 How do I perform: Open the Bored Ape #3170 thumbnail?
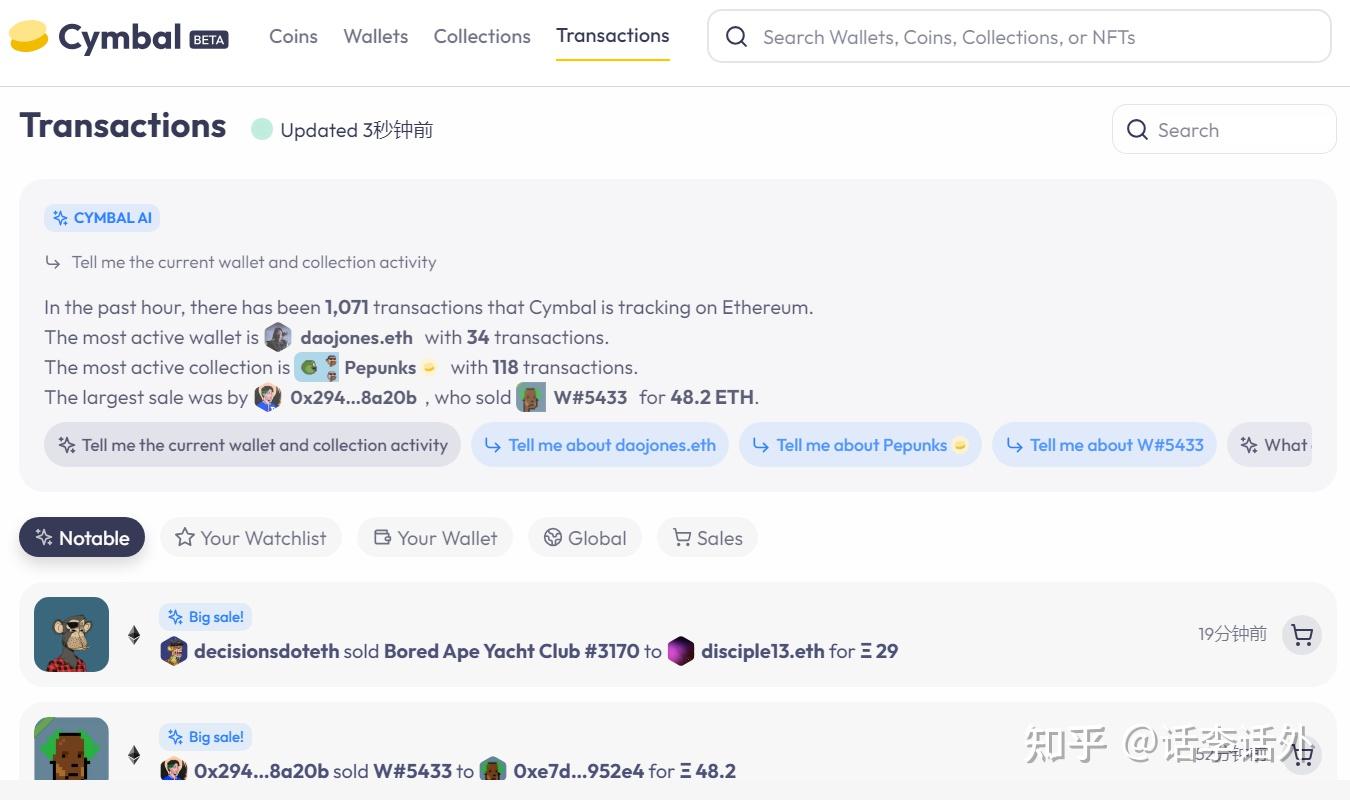tap(71, 634)
